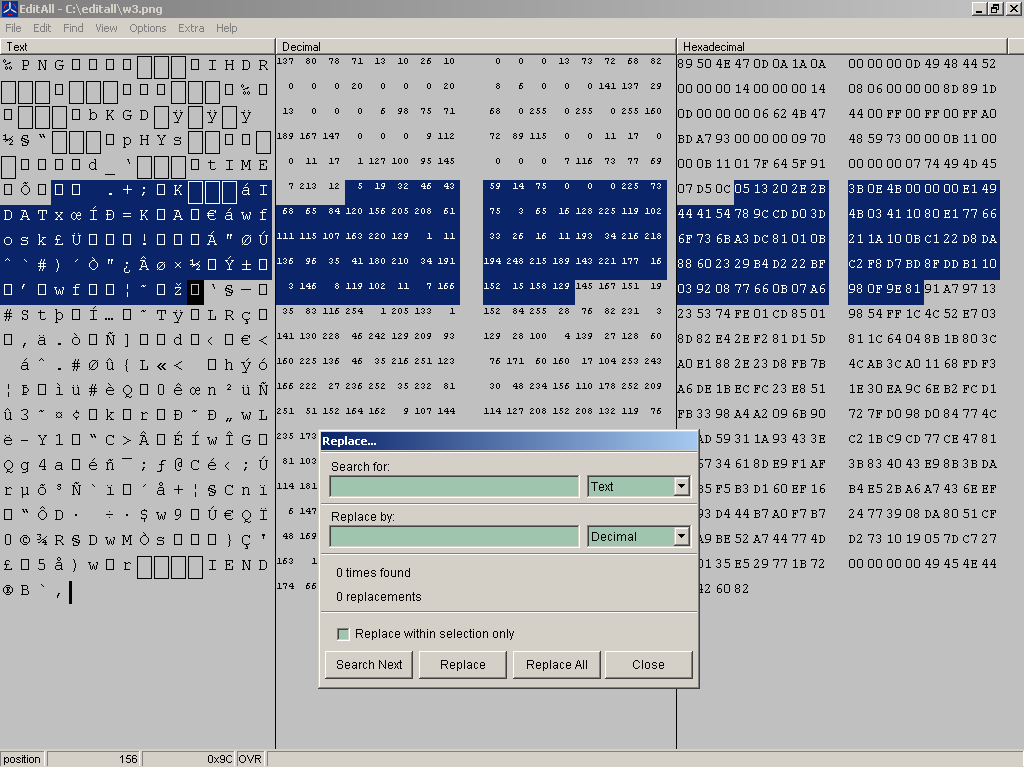Click the Search for input field
This screenshot has width=1024, height=768.
coord(454,487)
